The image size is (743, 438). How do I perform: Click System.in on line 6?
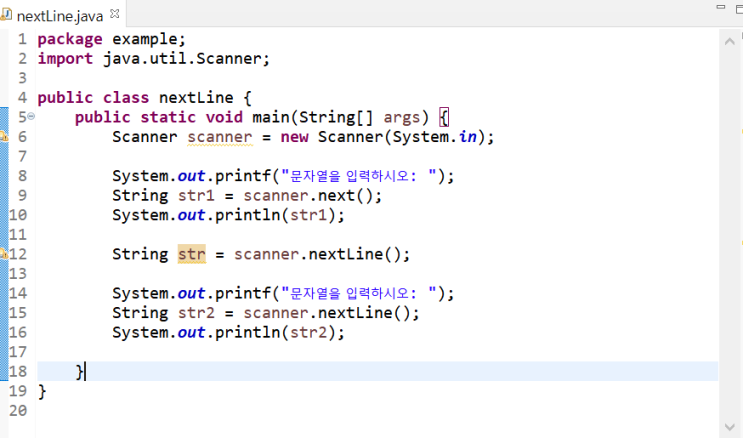[x=435, y=137]
